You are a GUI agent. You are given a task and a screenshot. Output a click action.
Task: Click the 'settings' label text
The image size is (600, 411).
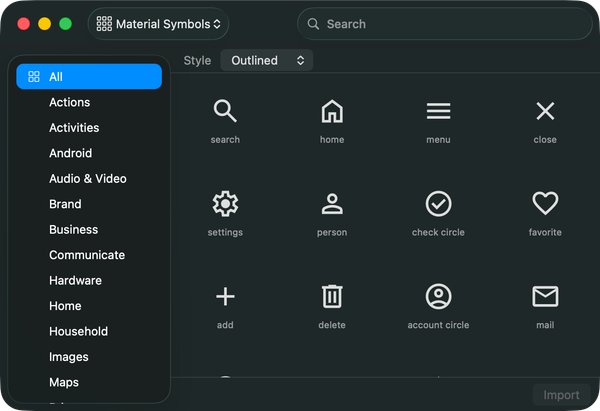coord(225,232)
